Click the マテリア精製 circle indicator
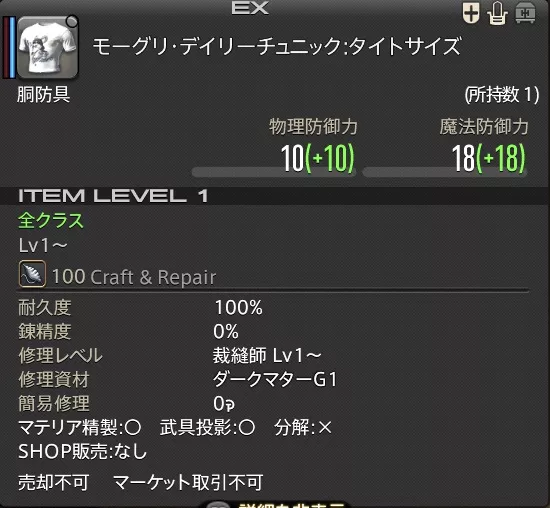Viewport: 550px width, 508px height. pyautogui.click(x=133, y=428)
